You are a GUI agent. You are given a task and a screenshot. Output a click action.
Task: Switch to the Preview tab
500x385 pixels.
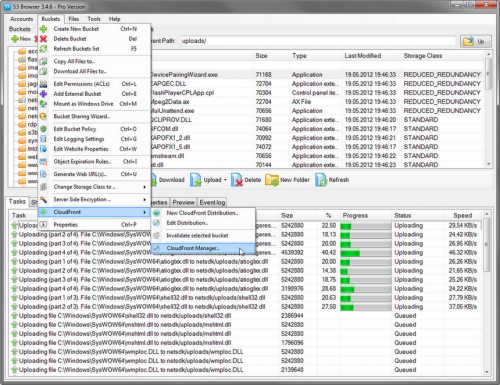[x=183, y=202]
